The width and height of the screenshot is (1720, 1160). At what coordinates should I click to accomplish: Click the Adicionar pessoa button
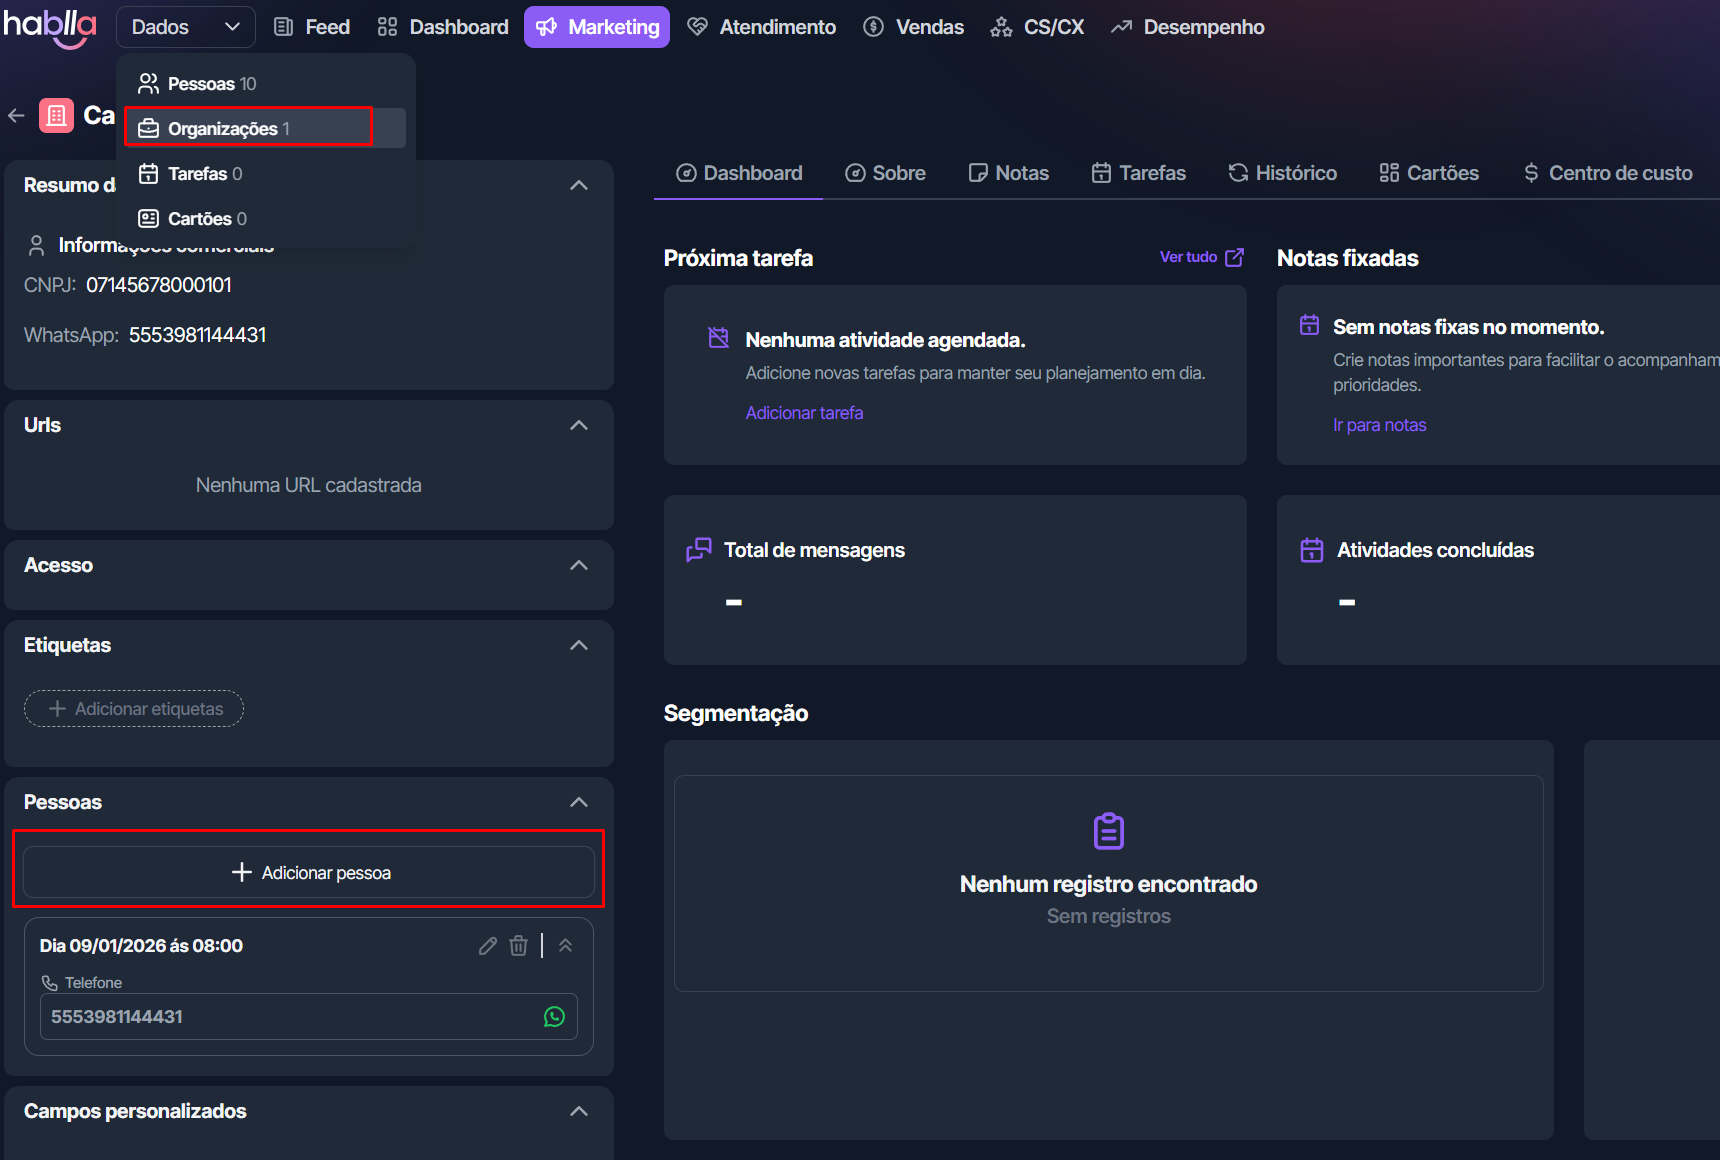click(x=309, y=873)
